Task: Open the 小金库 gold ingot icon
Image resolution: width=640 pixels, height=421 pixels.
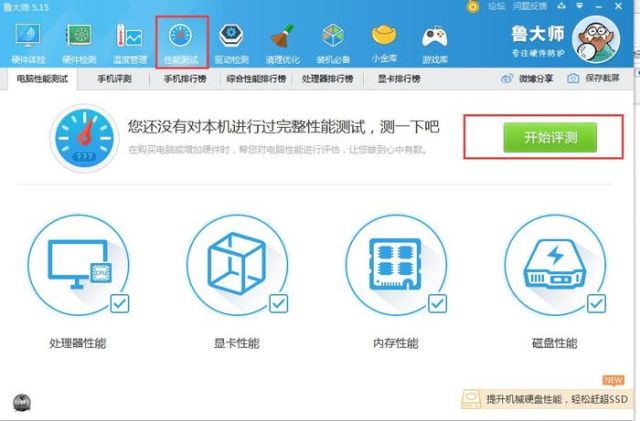Action: [x=384, y=44]
